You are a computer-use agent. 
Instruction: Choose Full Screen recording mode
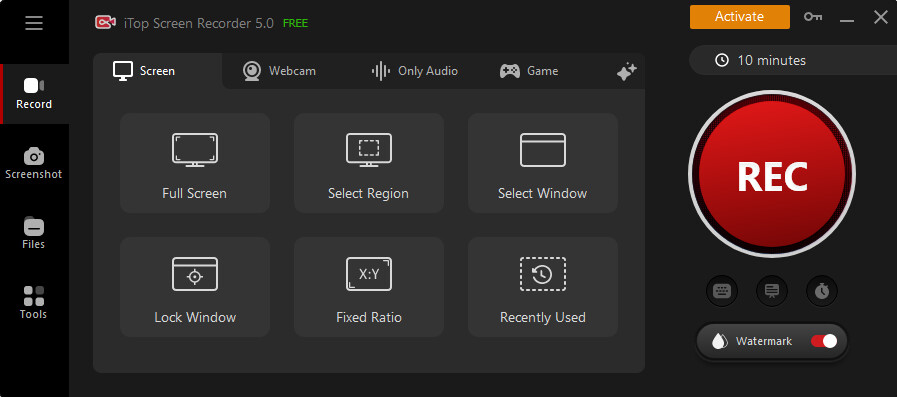[195, 163]
